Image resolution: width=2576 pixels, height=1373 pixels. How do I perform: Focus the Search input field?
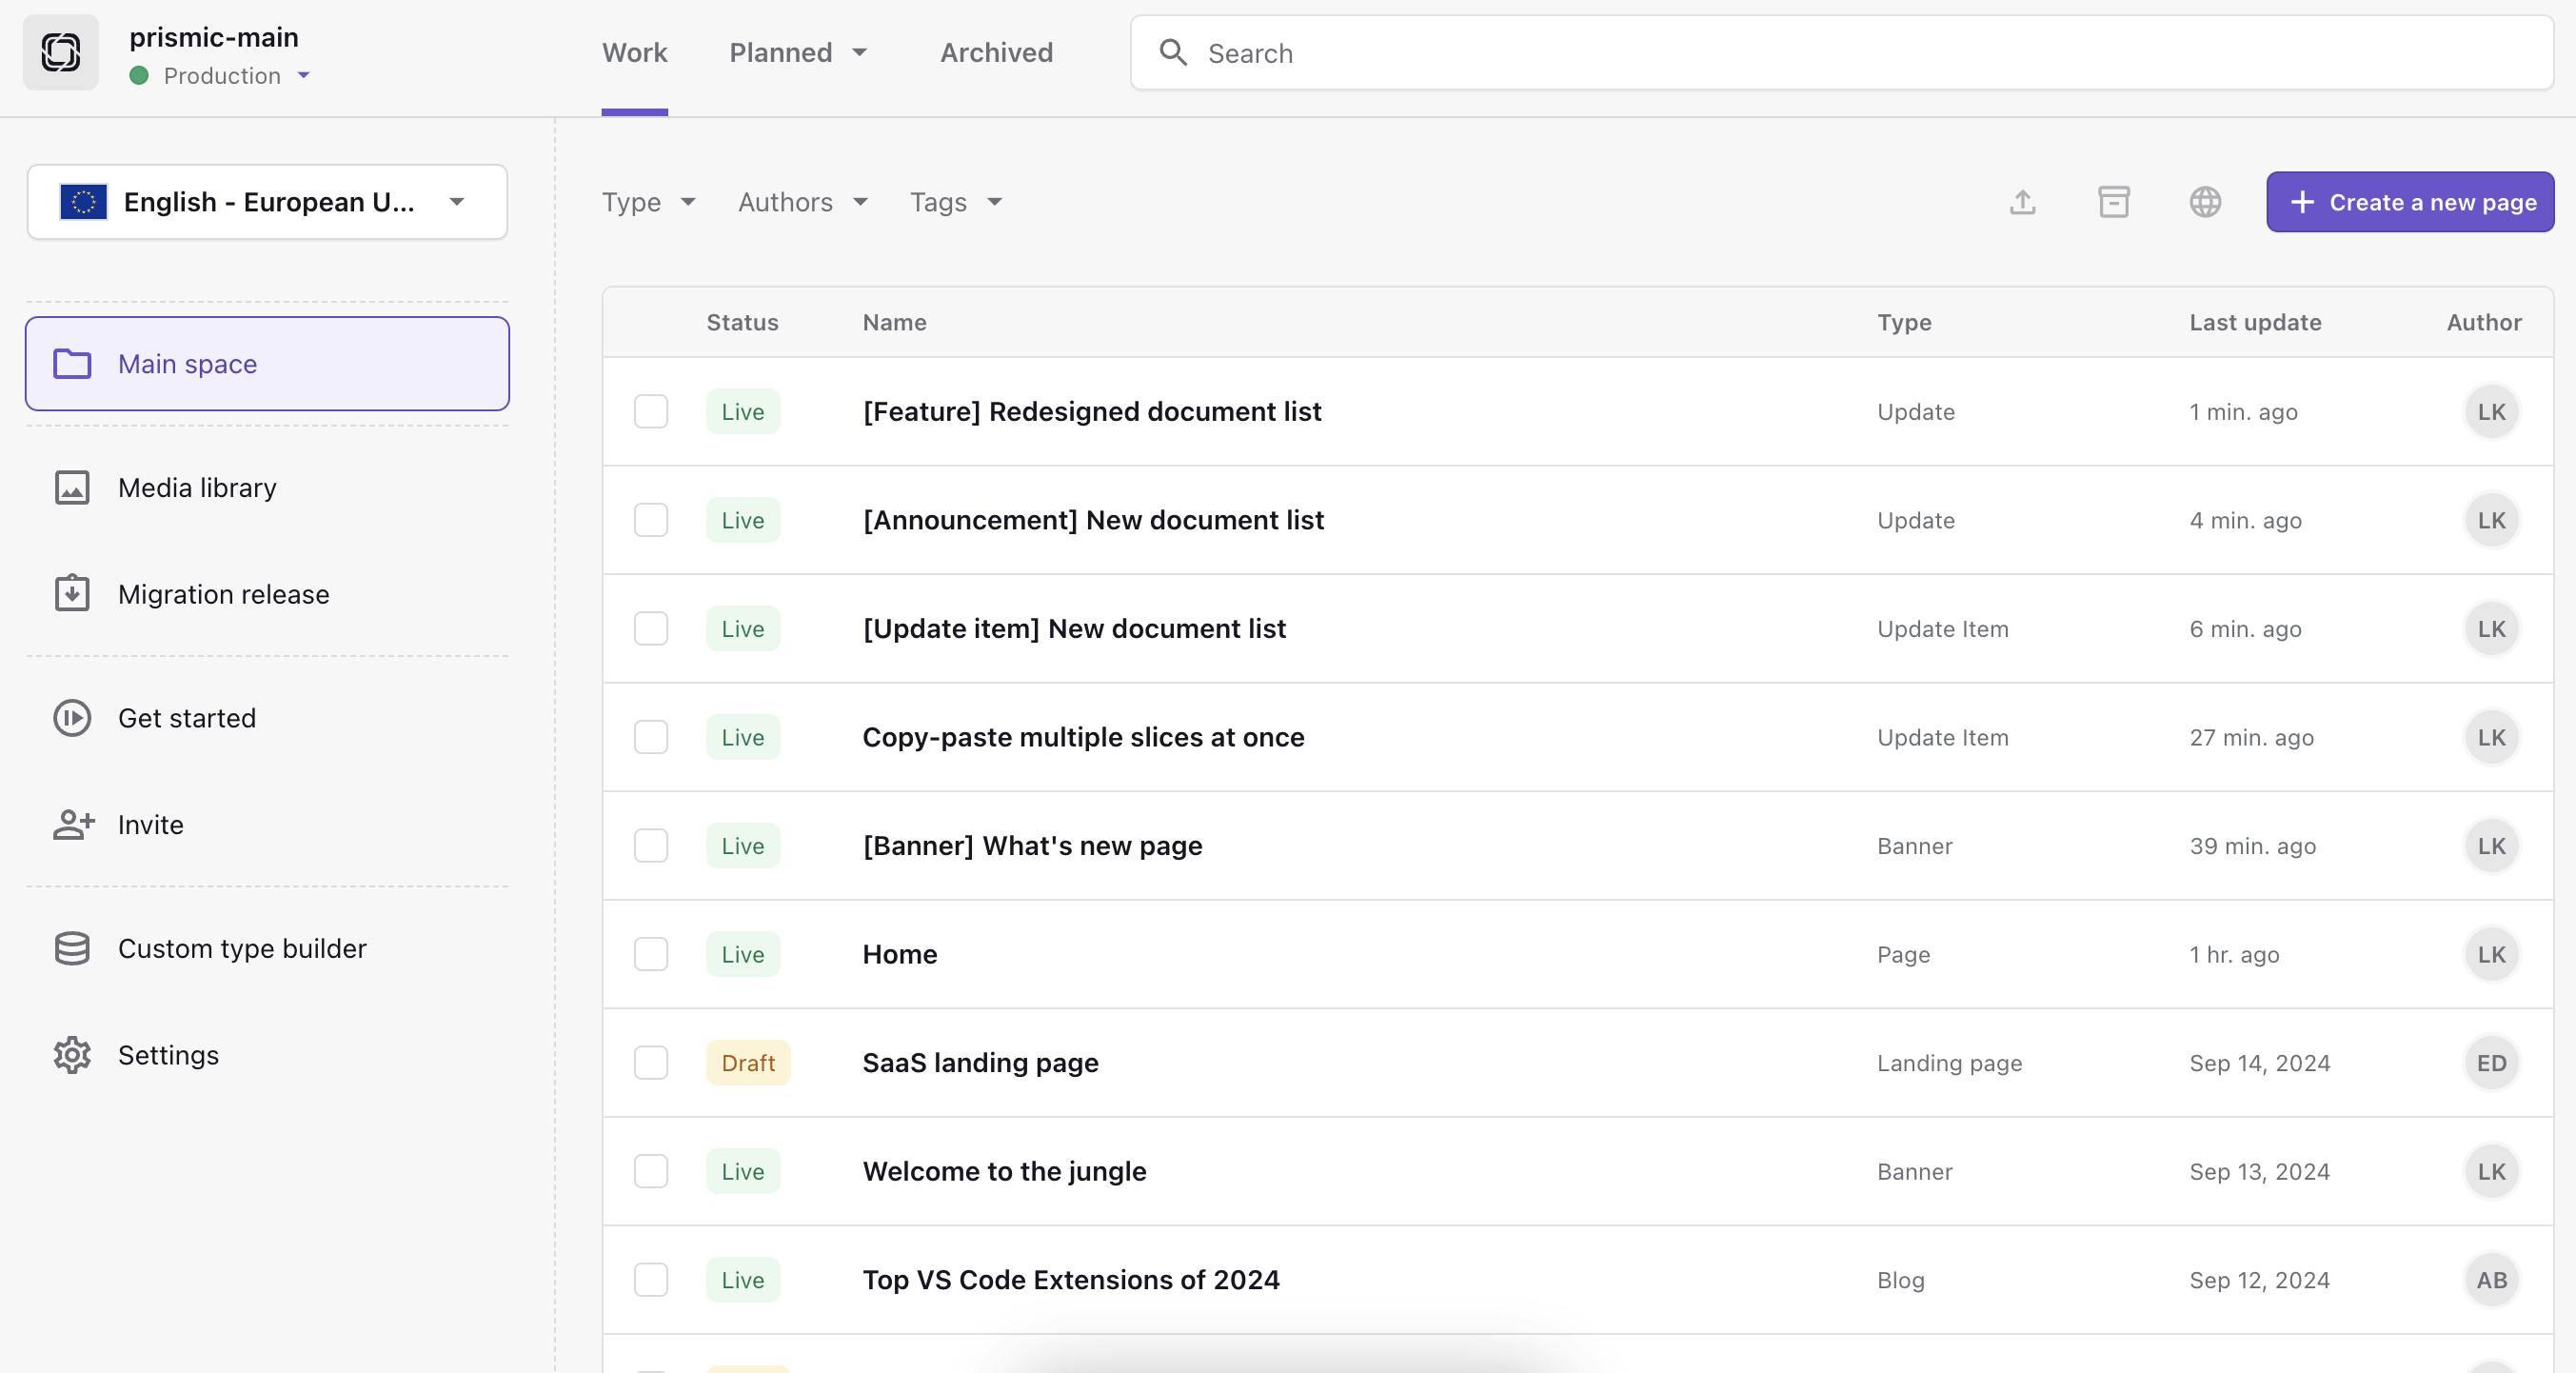[1860, 53]
